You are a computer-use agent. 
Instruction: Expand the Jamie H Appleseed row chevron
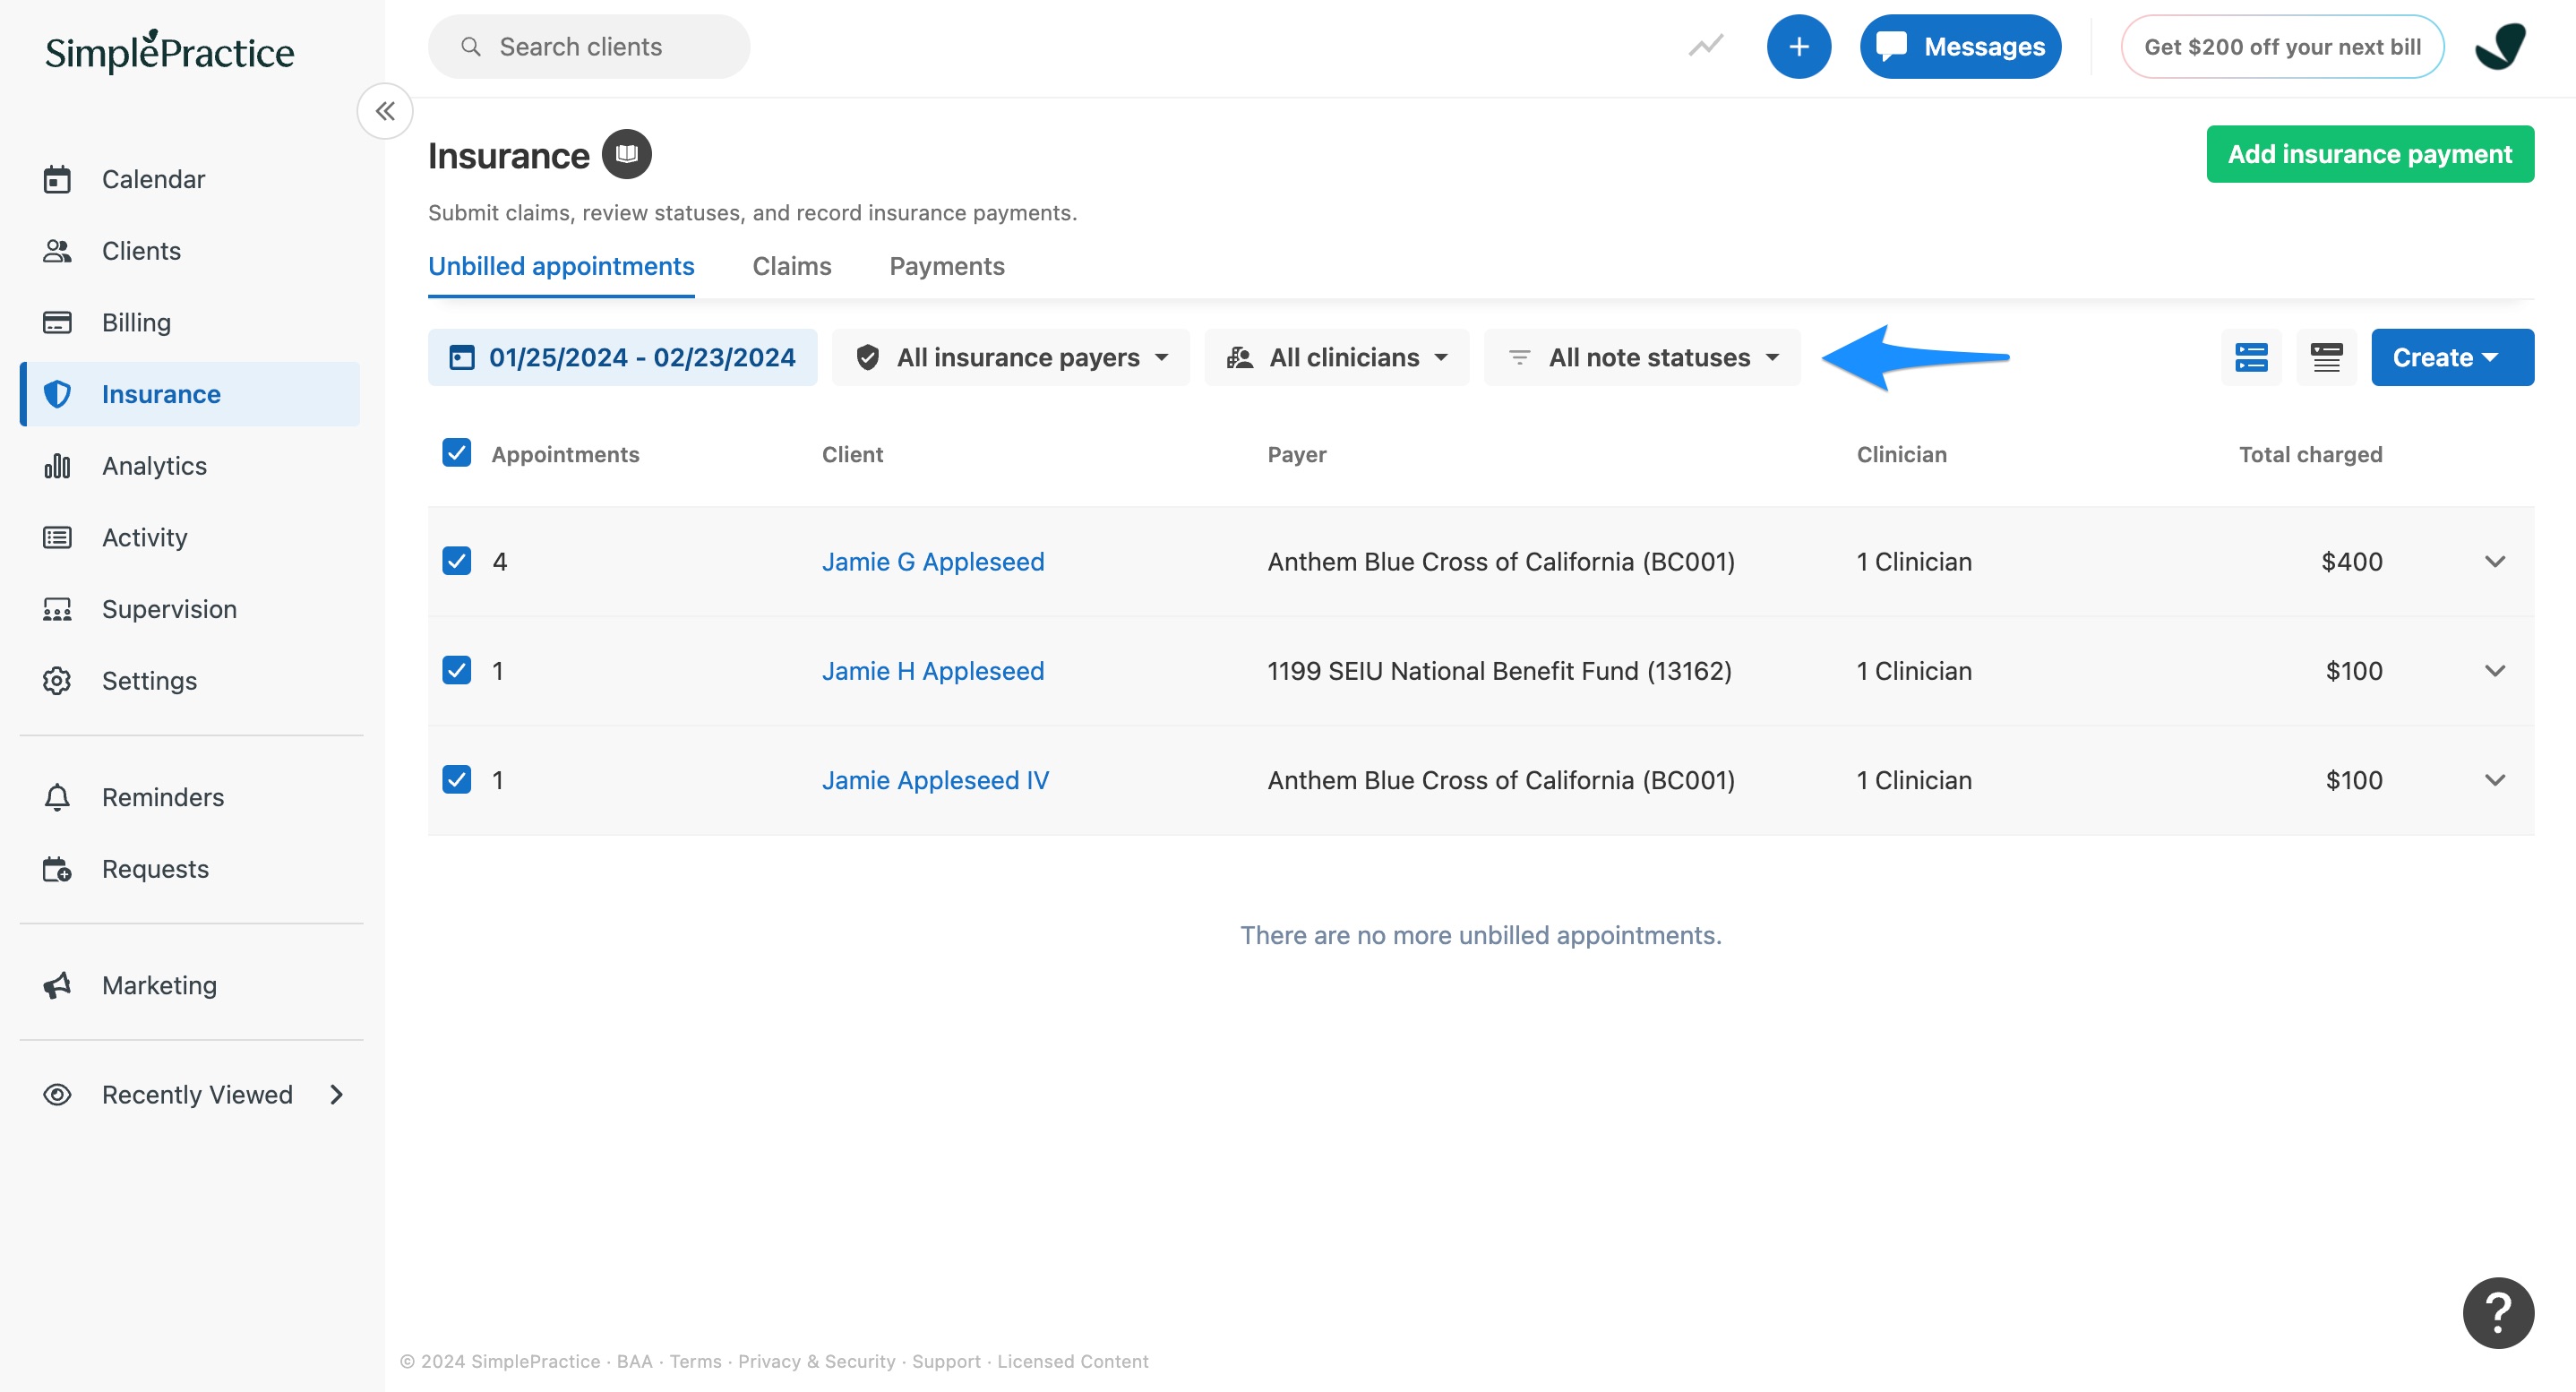coord(2495,670)
